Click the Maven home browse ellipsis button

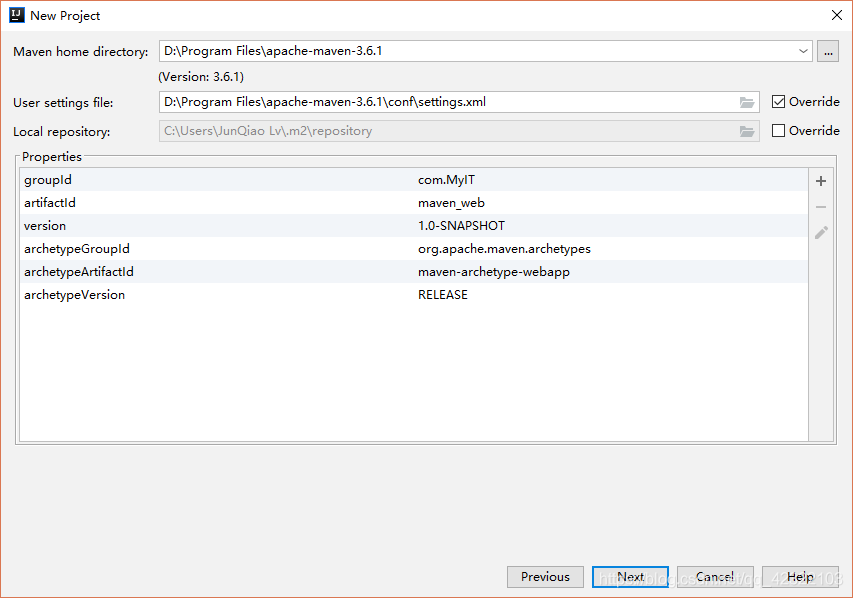[827, 52]
